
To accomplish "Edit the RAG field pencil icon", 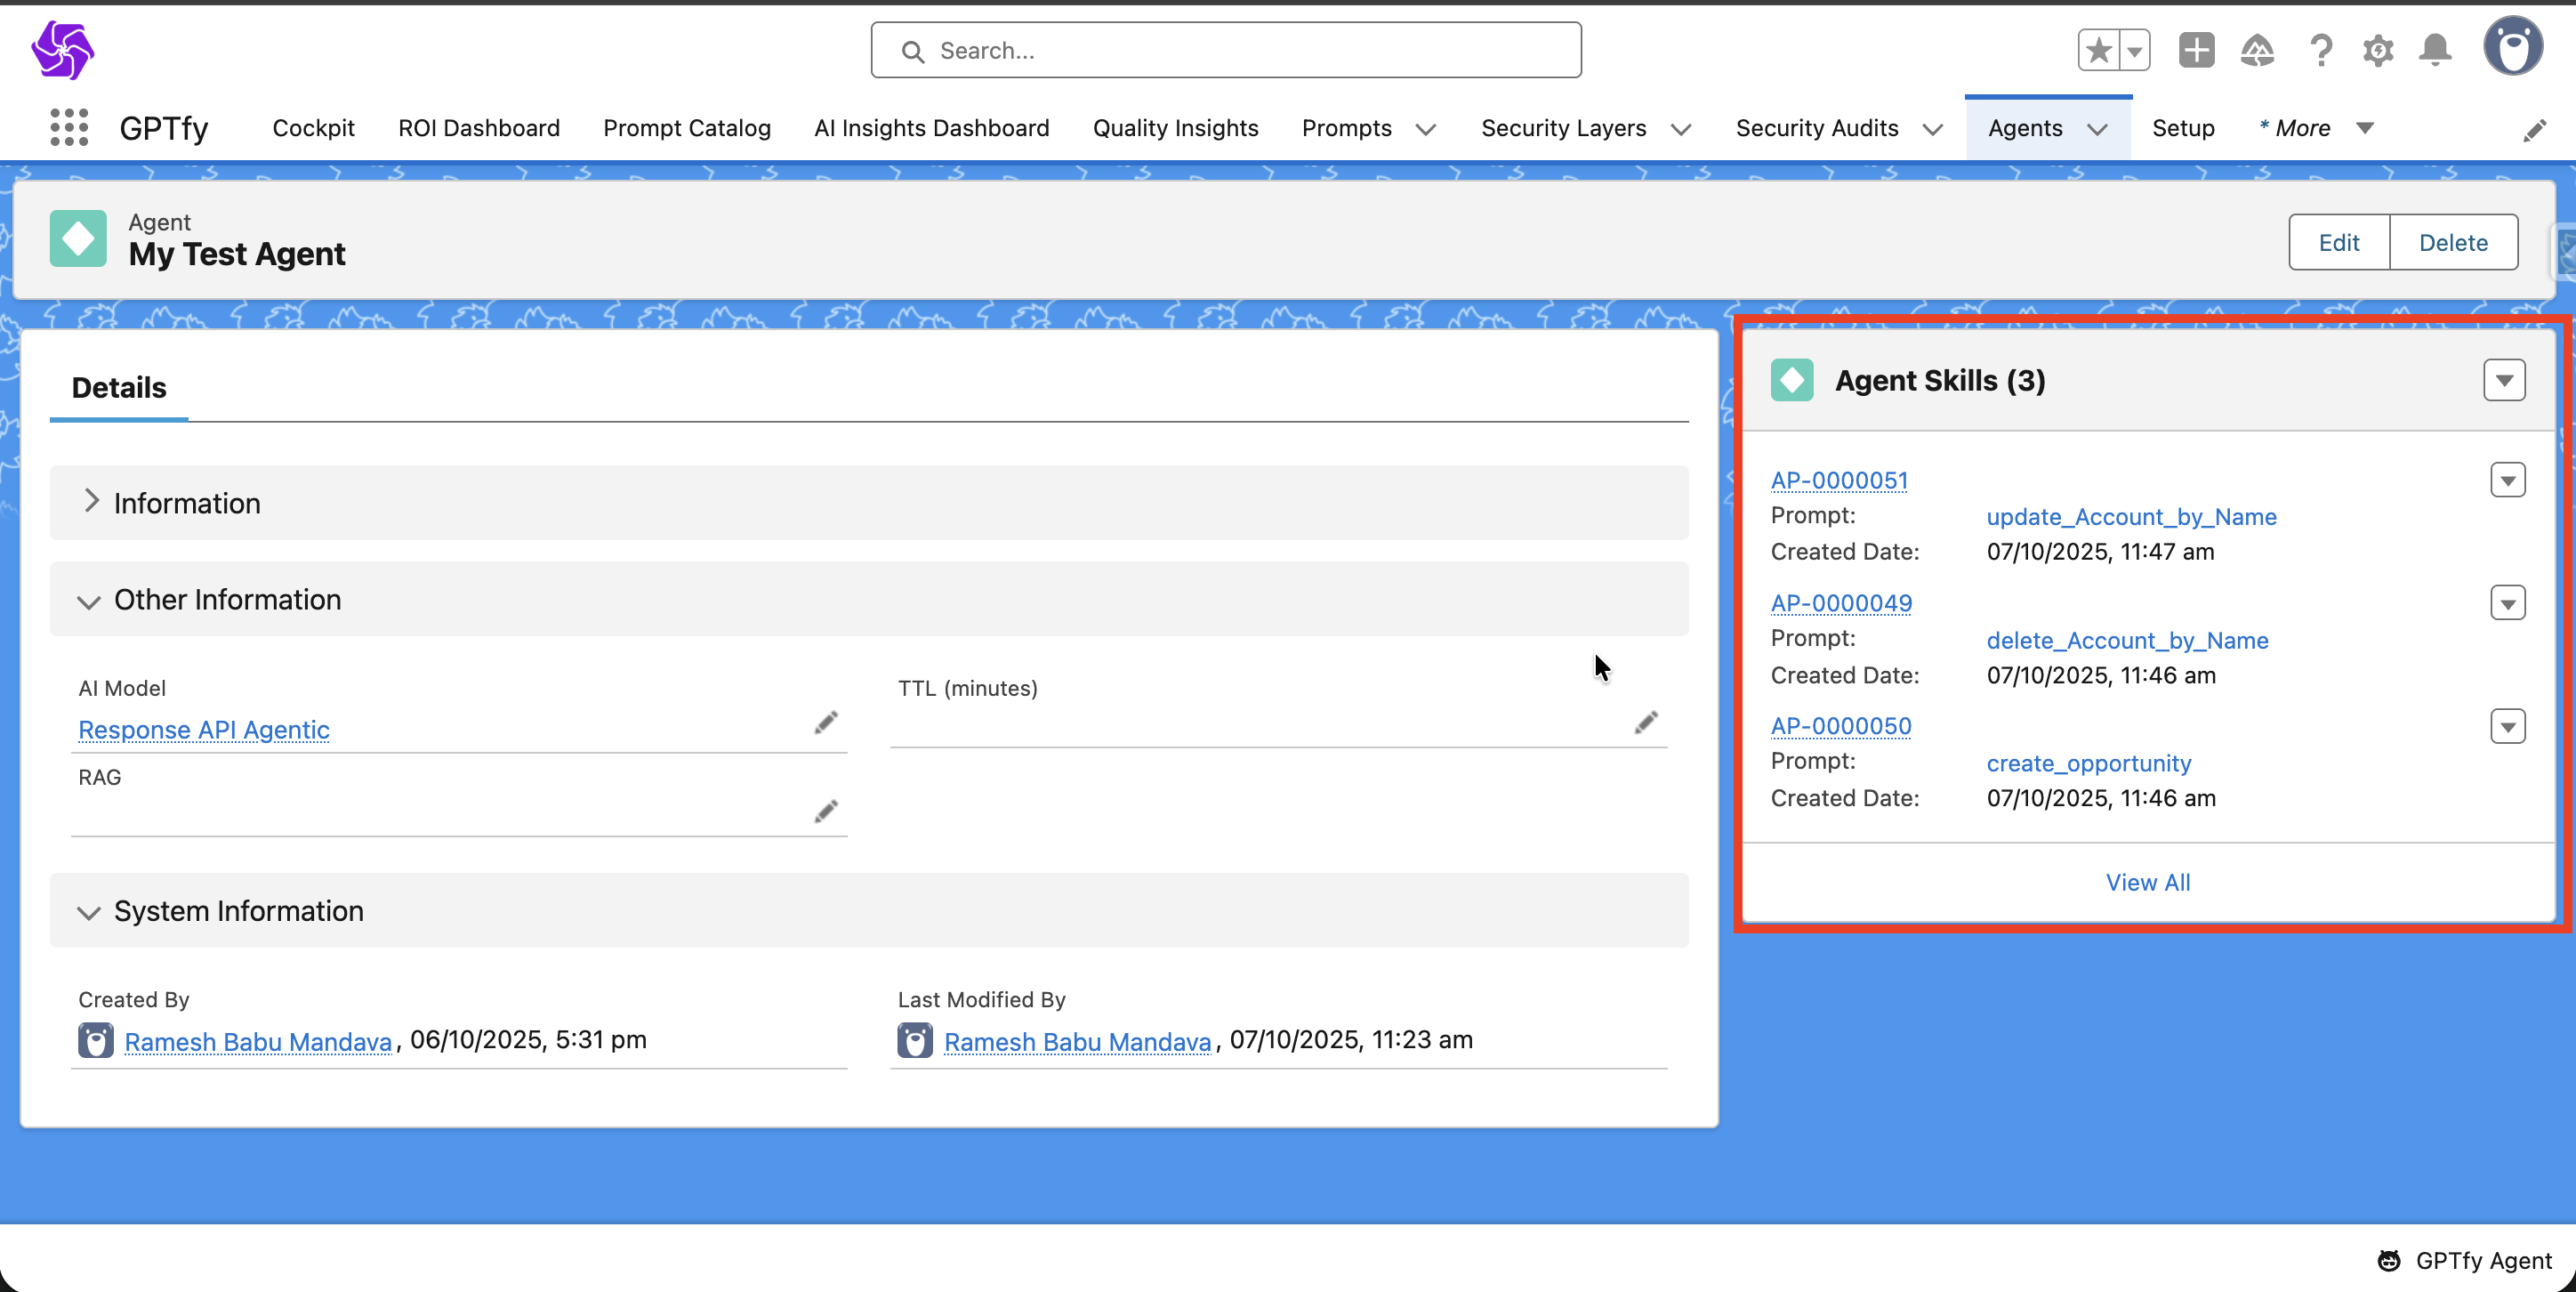I will (826, 811).
